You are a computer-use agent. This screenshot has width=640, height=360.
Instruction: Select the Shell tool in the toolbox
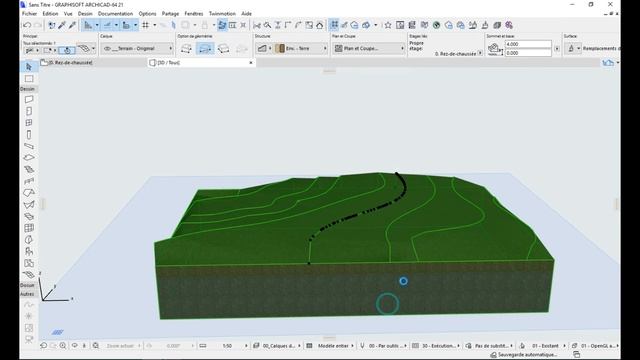point(29,204)
